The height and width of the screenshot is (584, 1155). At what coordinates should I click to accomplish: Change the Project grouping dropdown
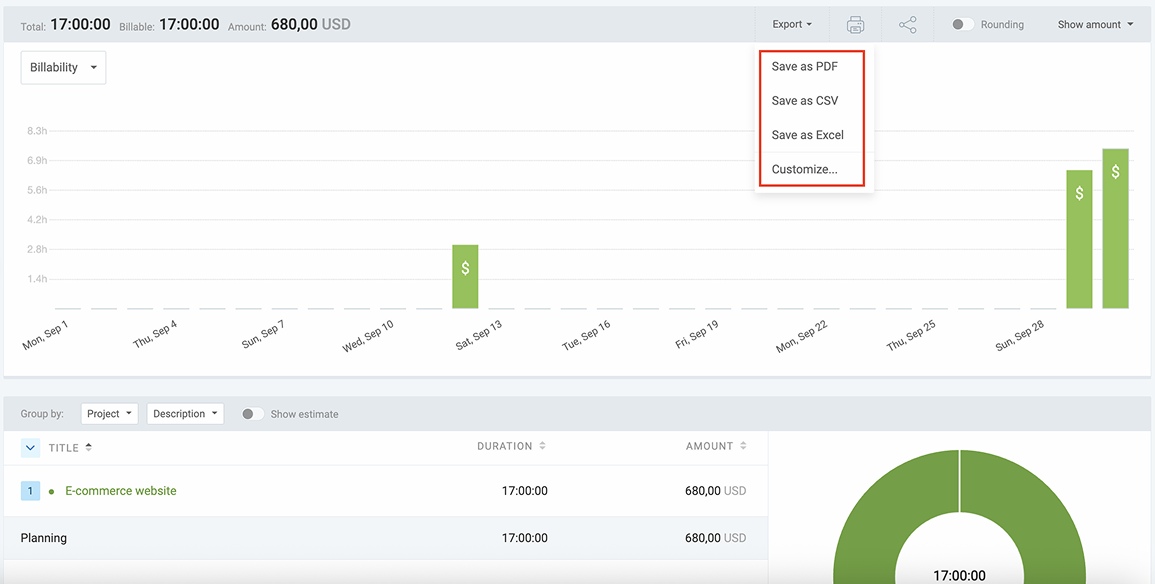[109, 412]
